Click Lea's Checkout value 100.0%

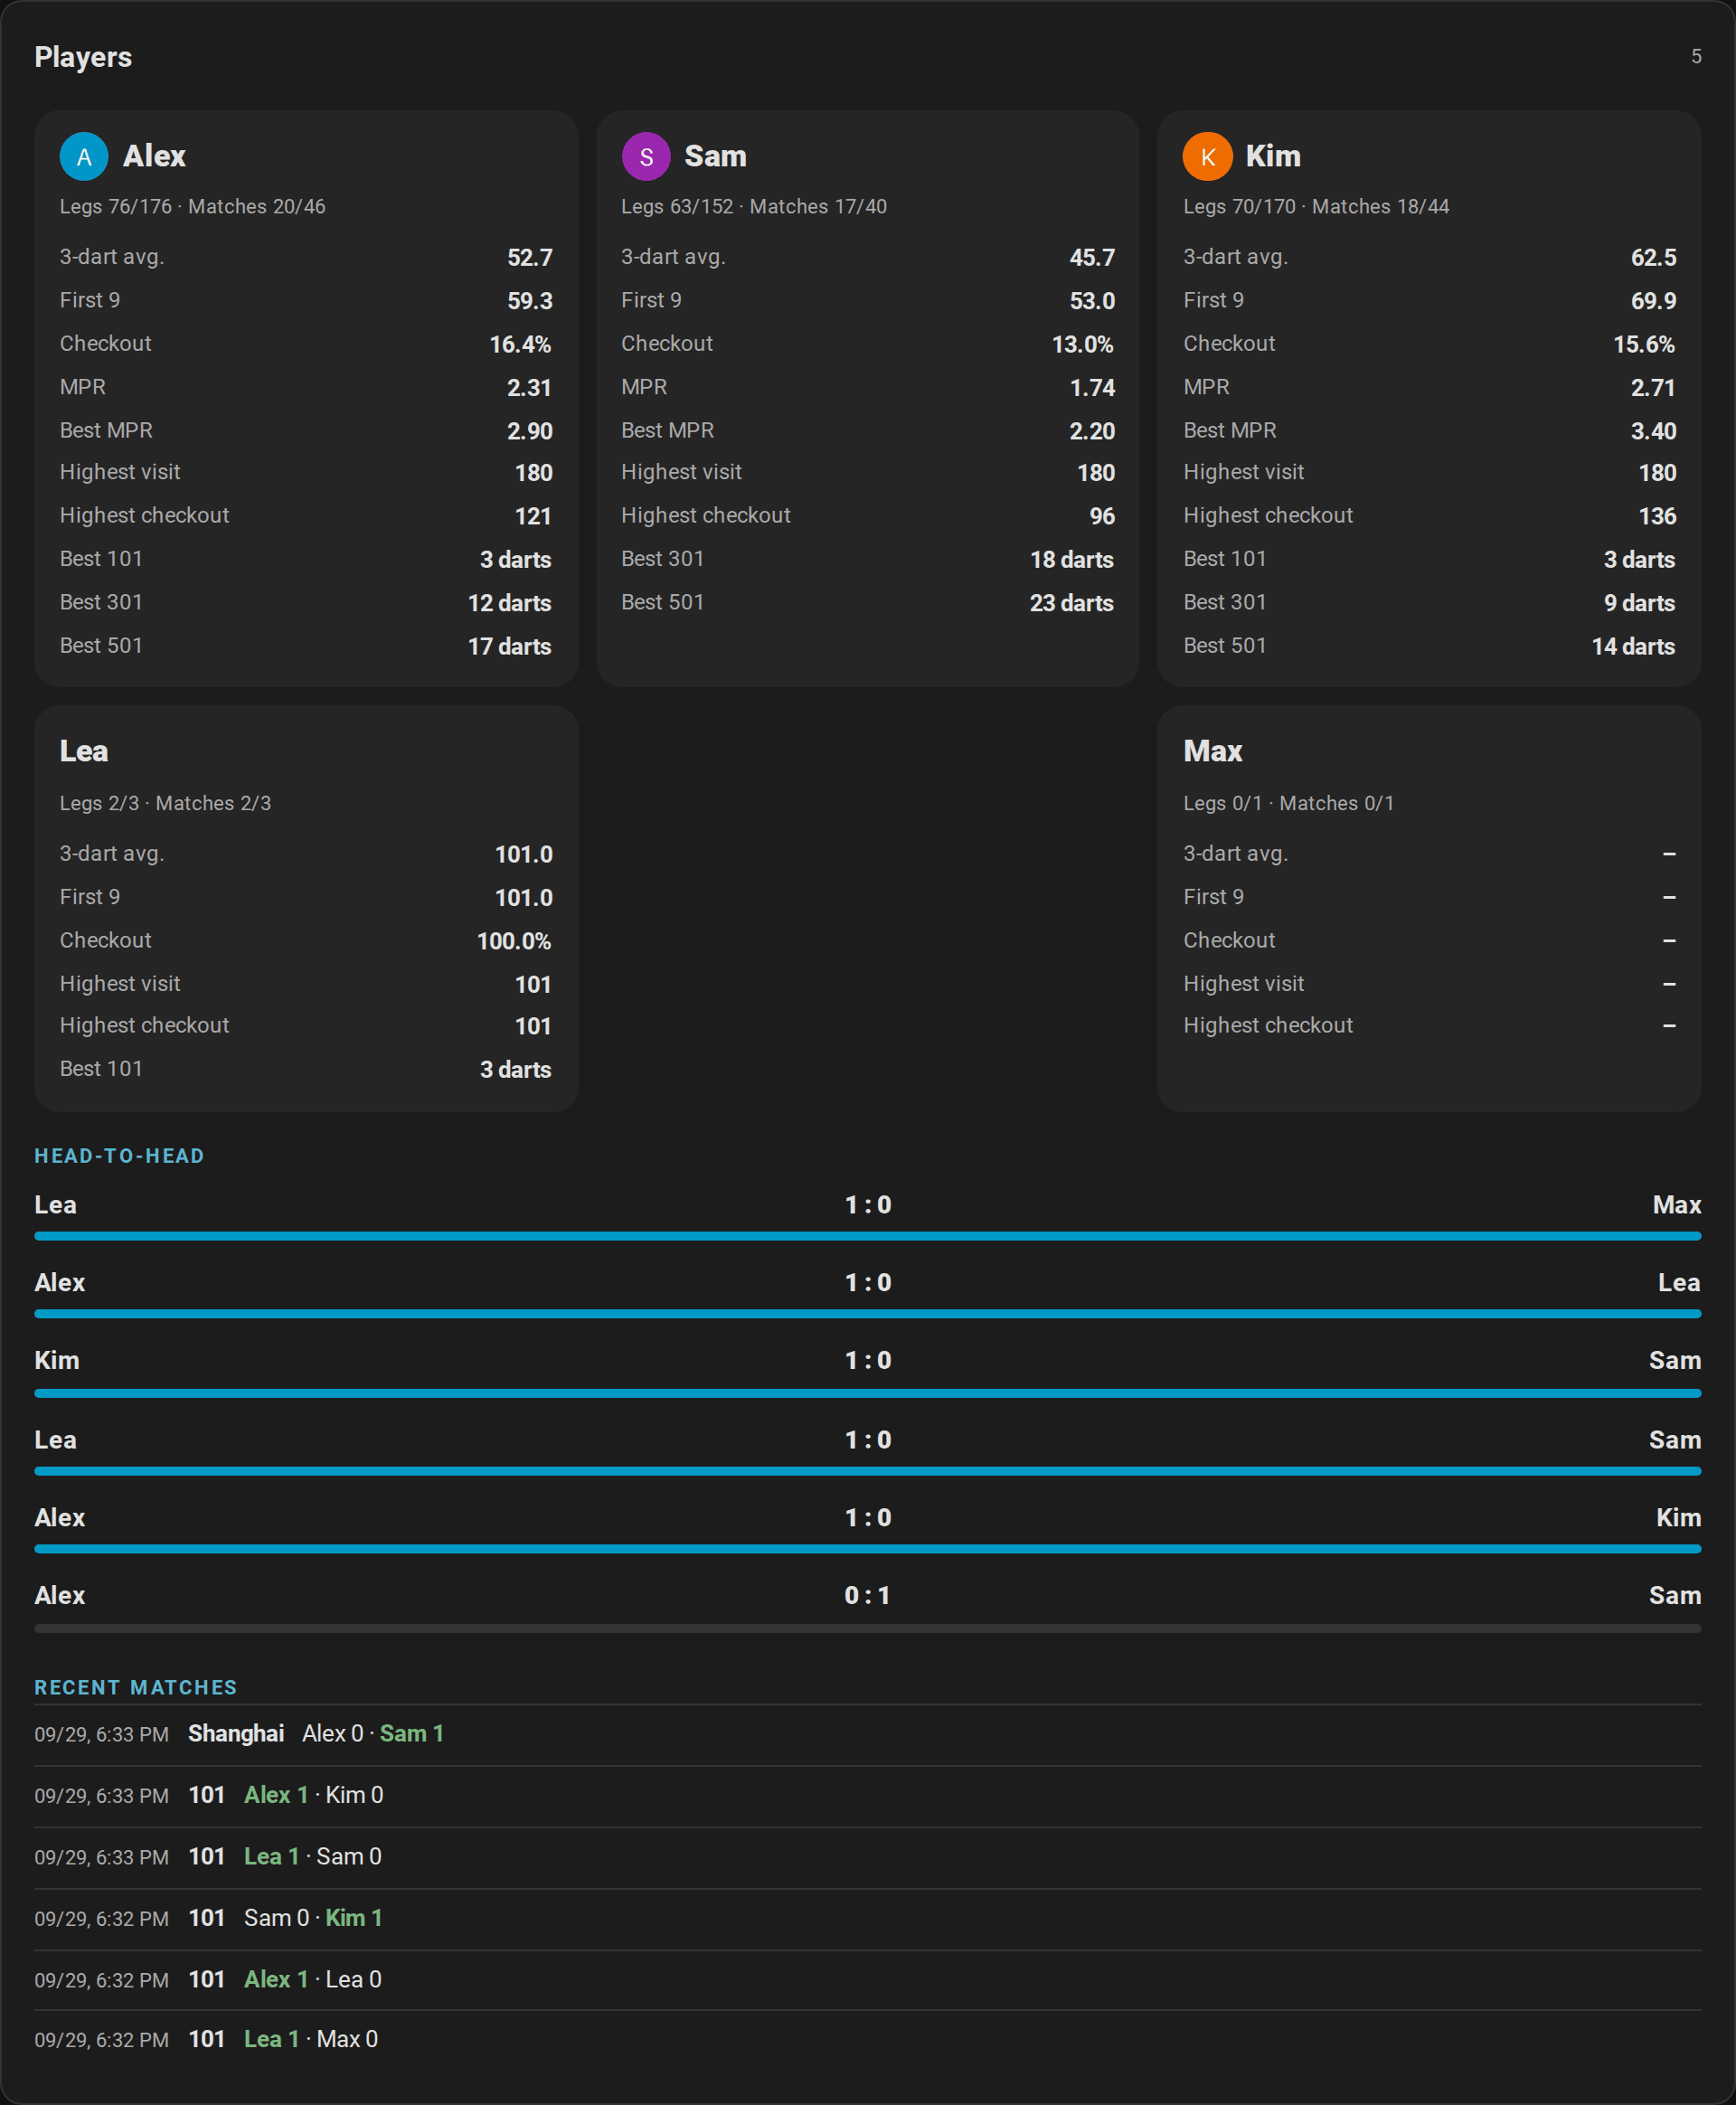point(514,941)
